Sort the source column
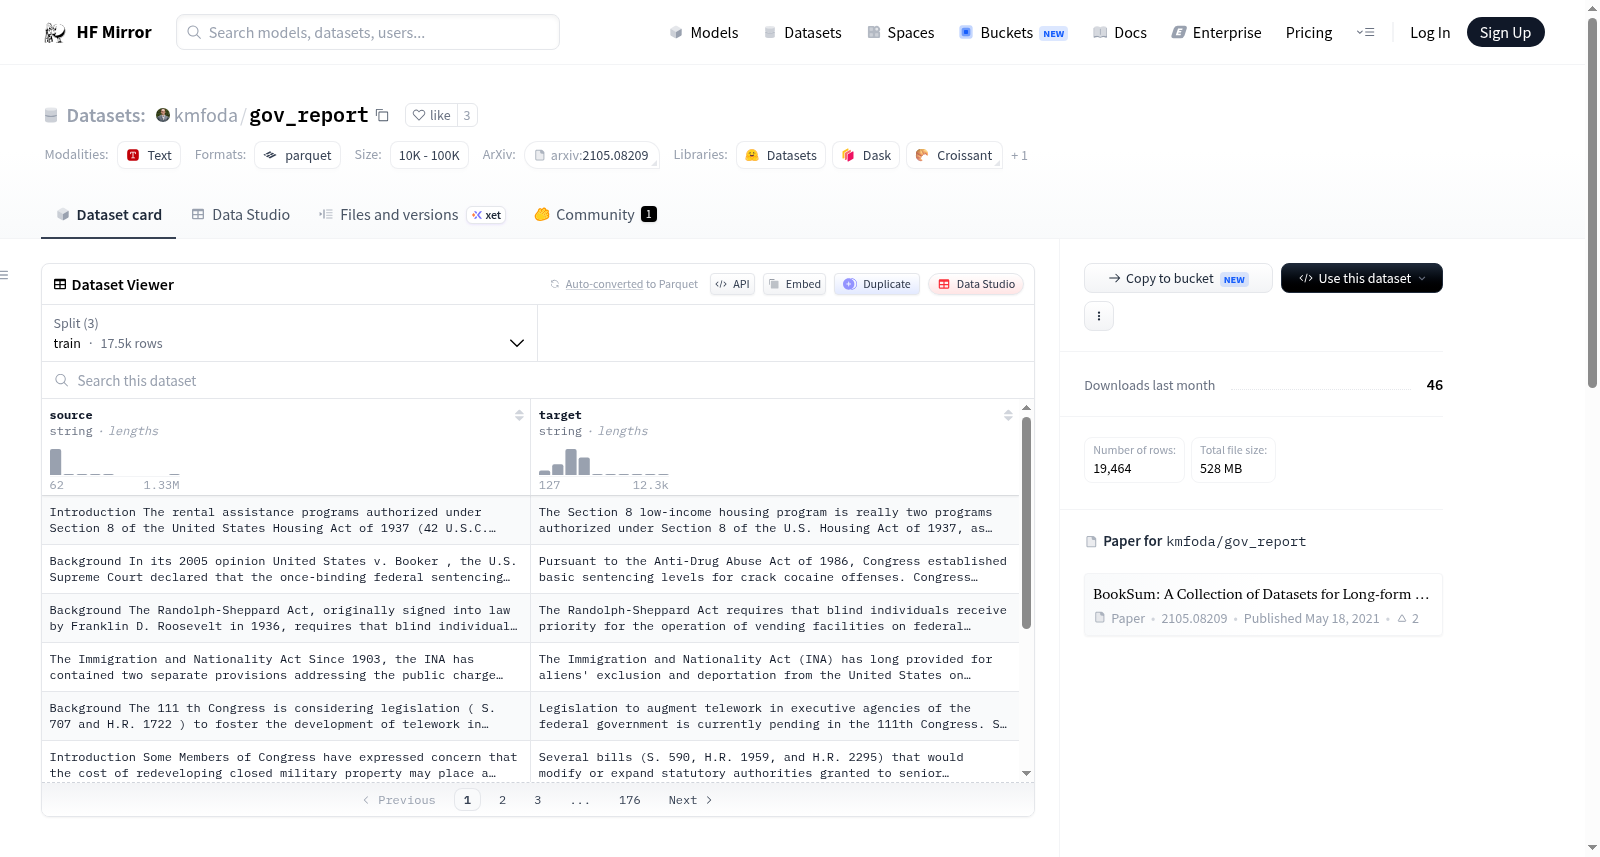This screenshot has width=1600, height=857. coord(519,415)
